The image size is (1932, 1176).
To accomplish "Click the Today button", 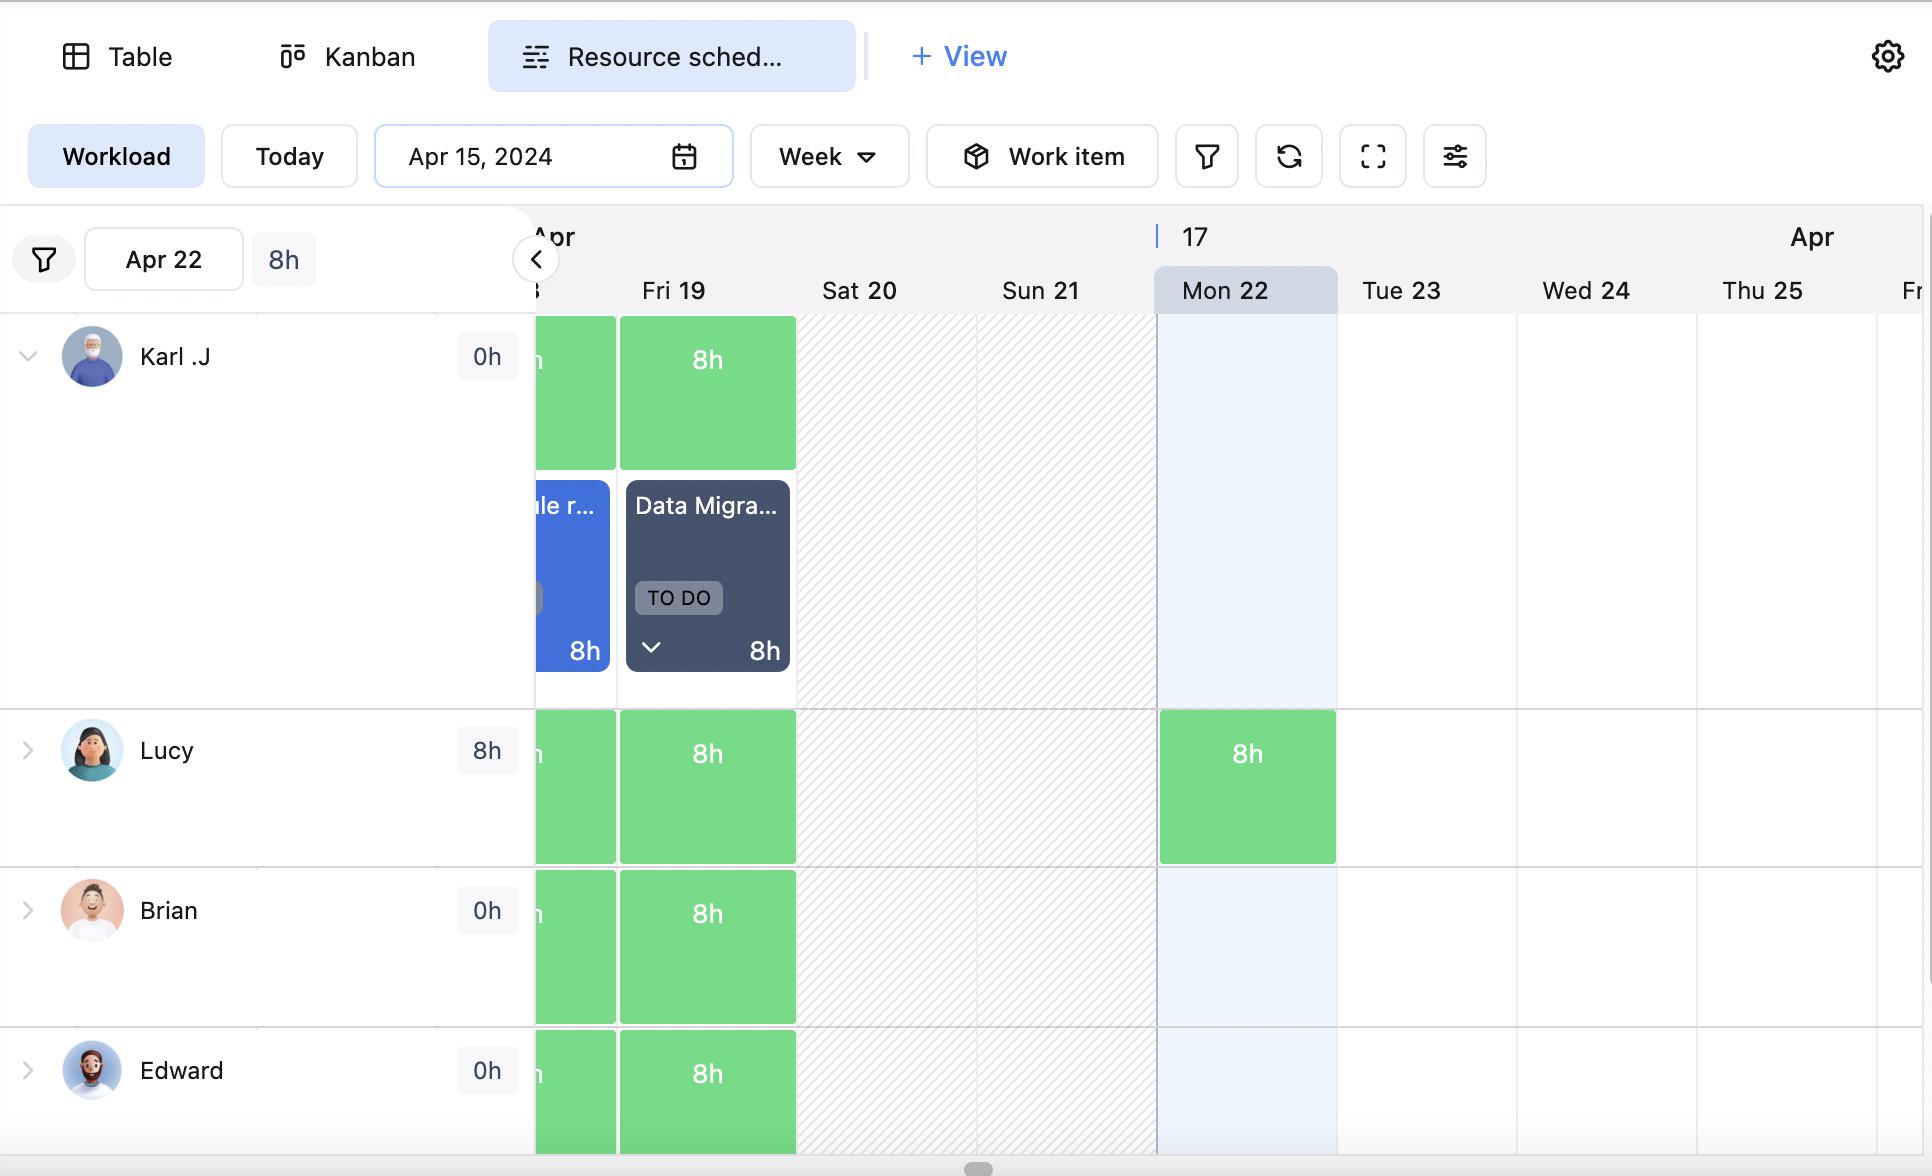I will click(289, 156).
